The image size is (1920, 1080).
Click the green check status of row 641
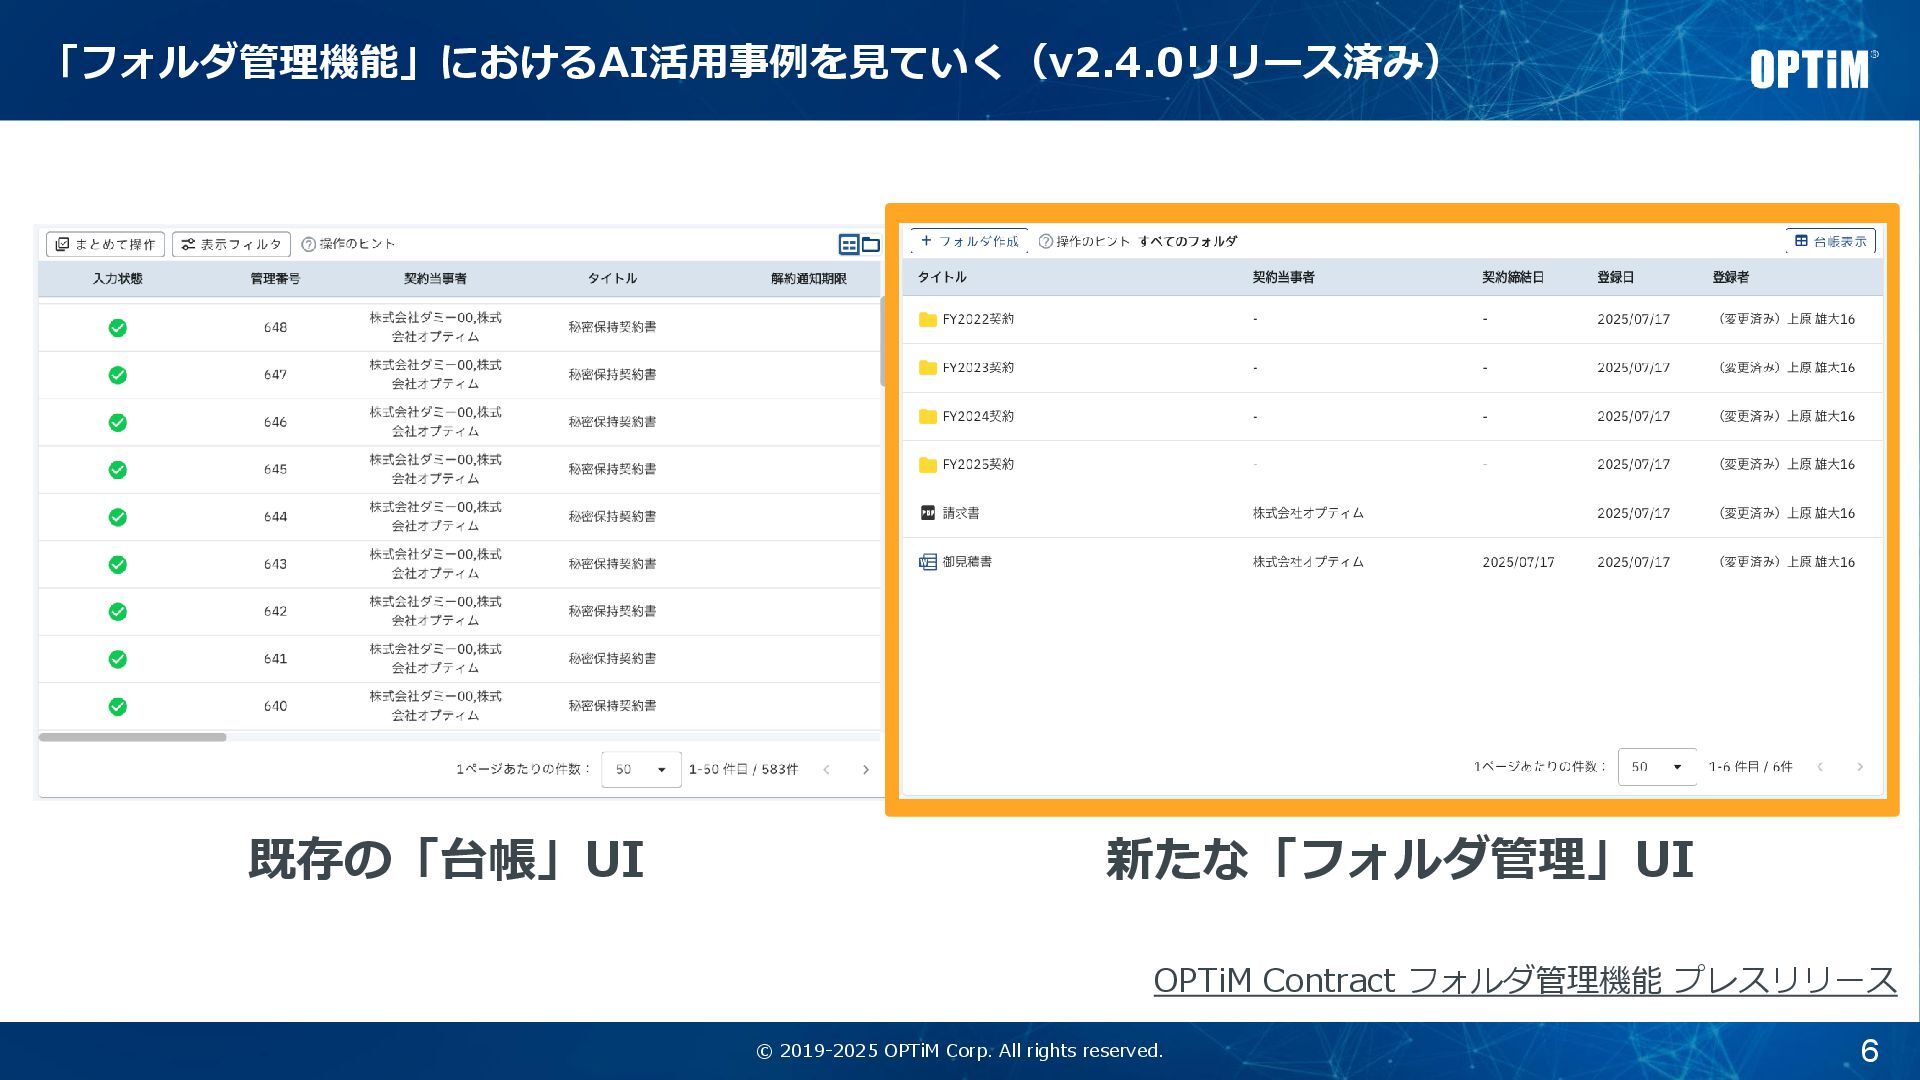tap(118, 659)
